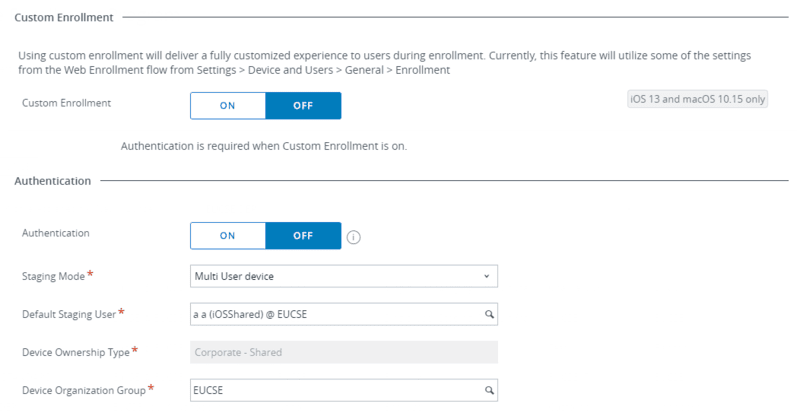Click the Authentication section header
The image size is (797, 416).
(x=53, y=181)
